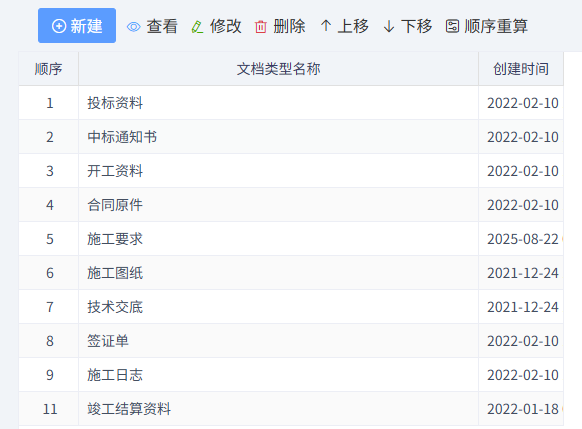Select the 施工要求 row
Viewport: 582px width, 429px height.
291,239
